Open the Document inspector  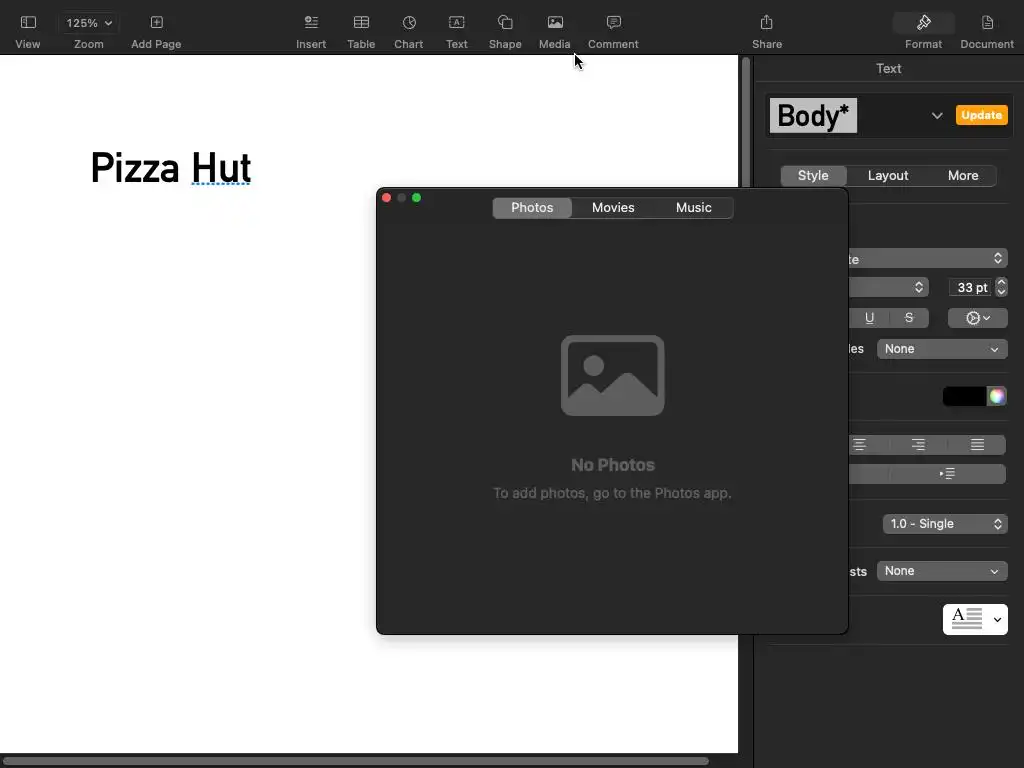(987, 23)
